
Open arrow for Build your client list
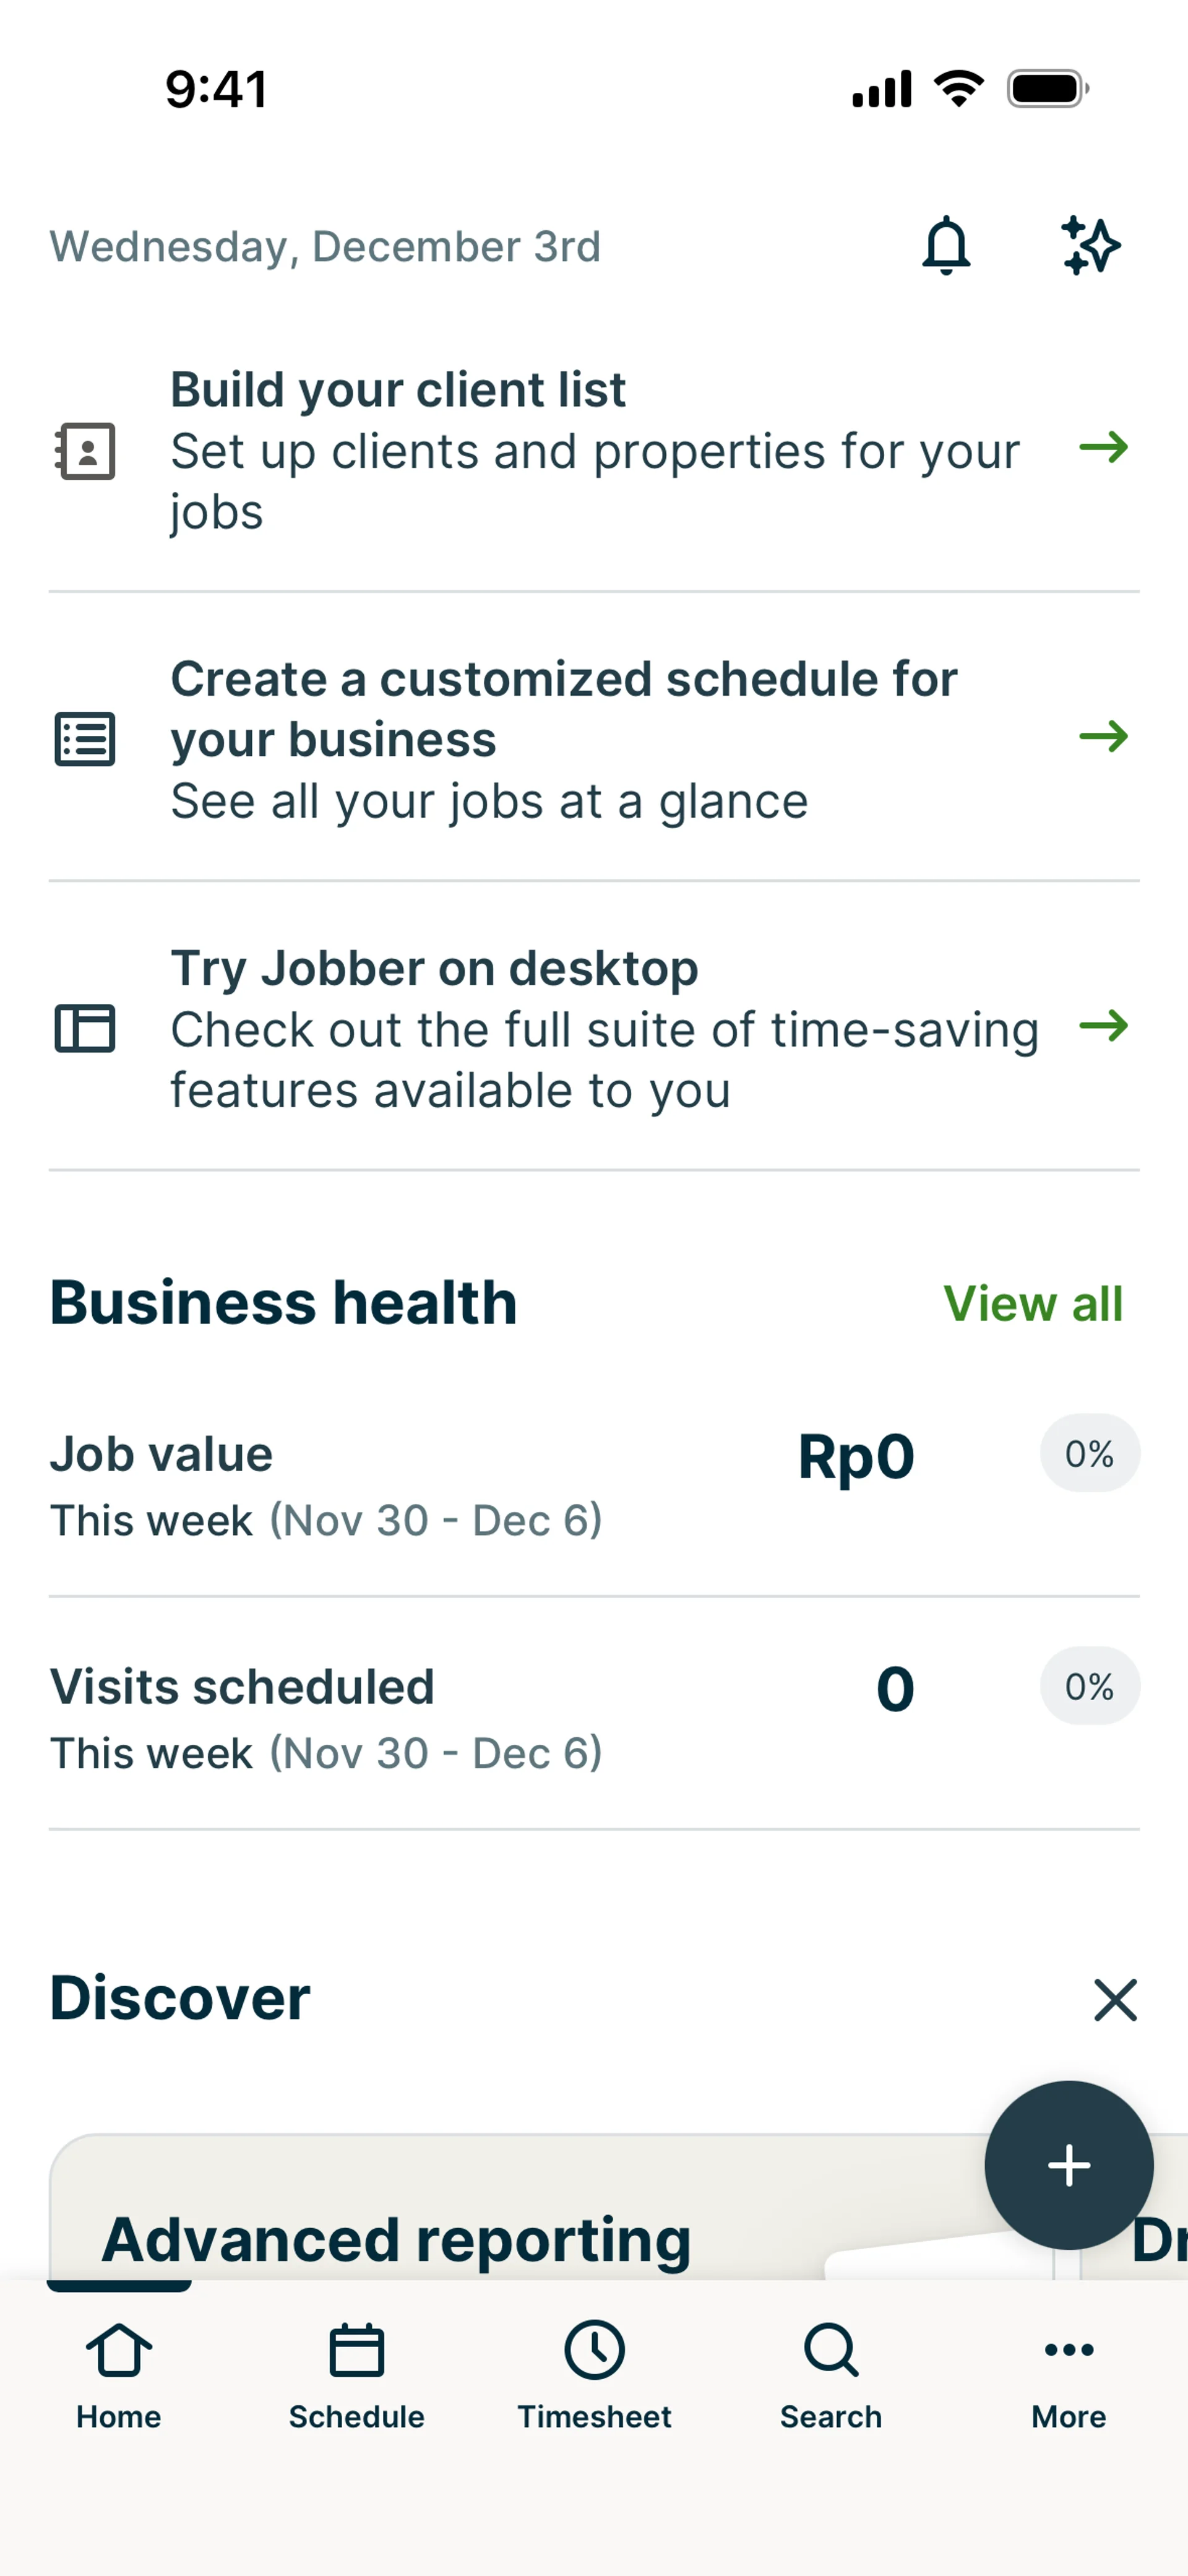pos(1104,447)
